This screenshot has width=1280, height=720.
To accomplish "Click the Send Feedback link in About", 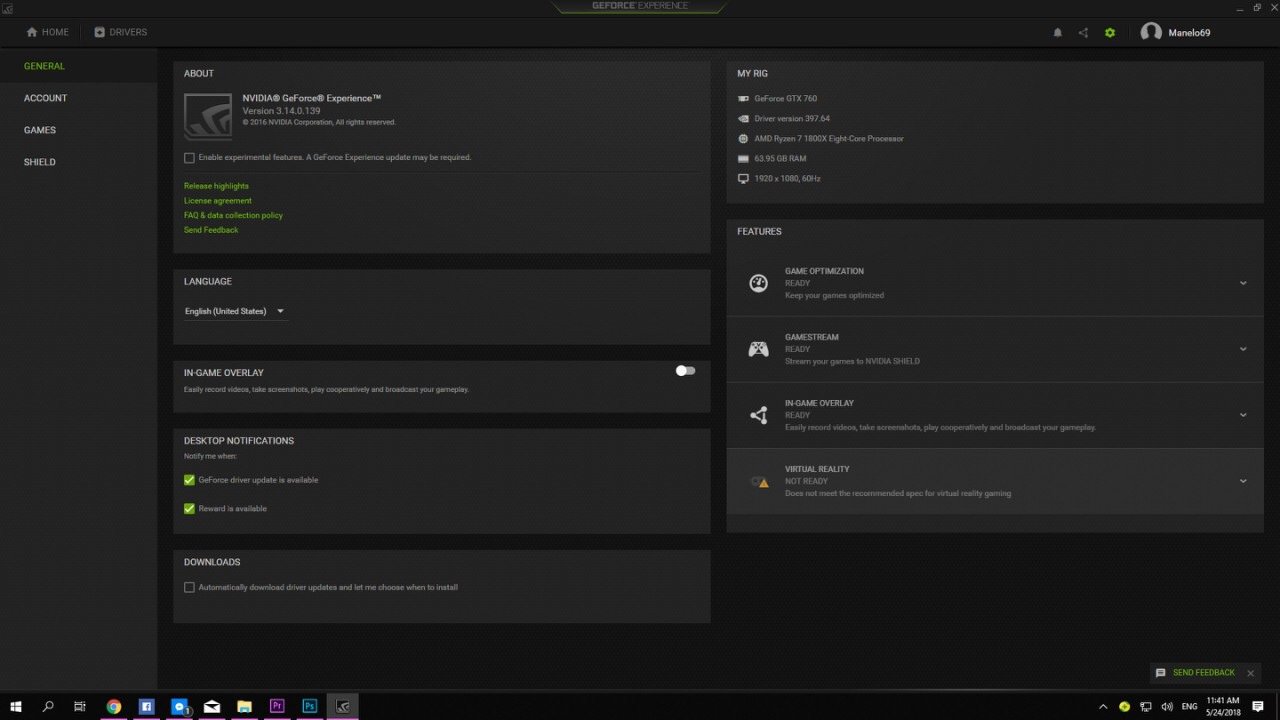I will click(211, 230).
